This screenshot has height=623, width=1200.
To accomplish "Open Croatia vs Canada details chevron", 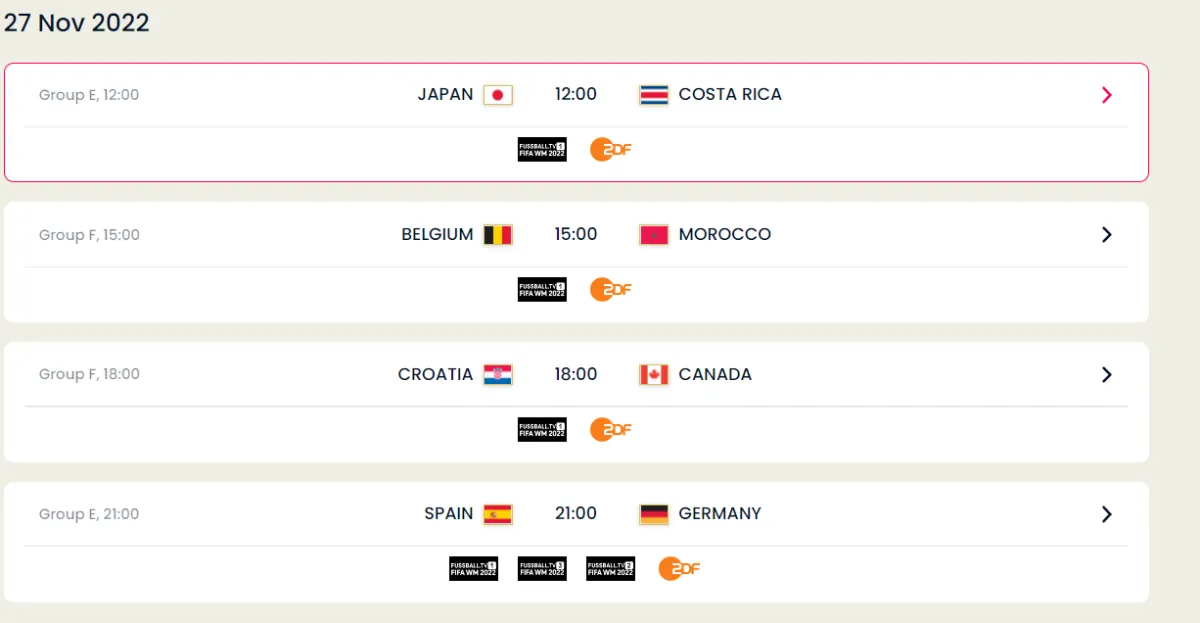I will [x=1106, y=375].
